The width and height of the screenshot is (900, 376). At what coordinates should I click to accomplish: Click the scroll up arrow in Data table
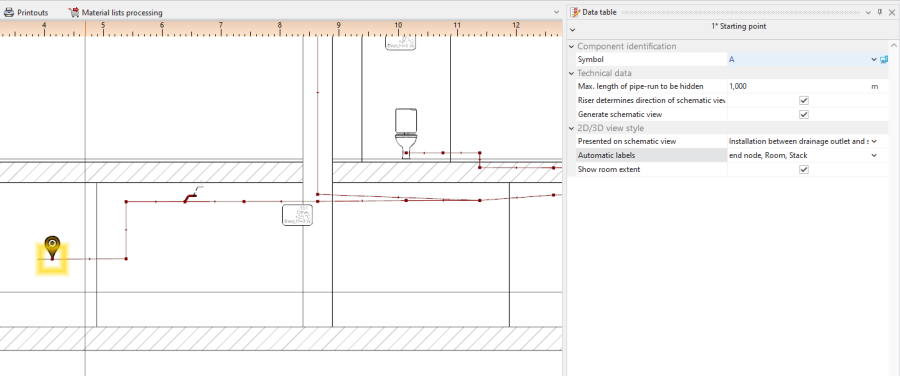click(894, 45)
